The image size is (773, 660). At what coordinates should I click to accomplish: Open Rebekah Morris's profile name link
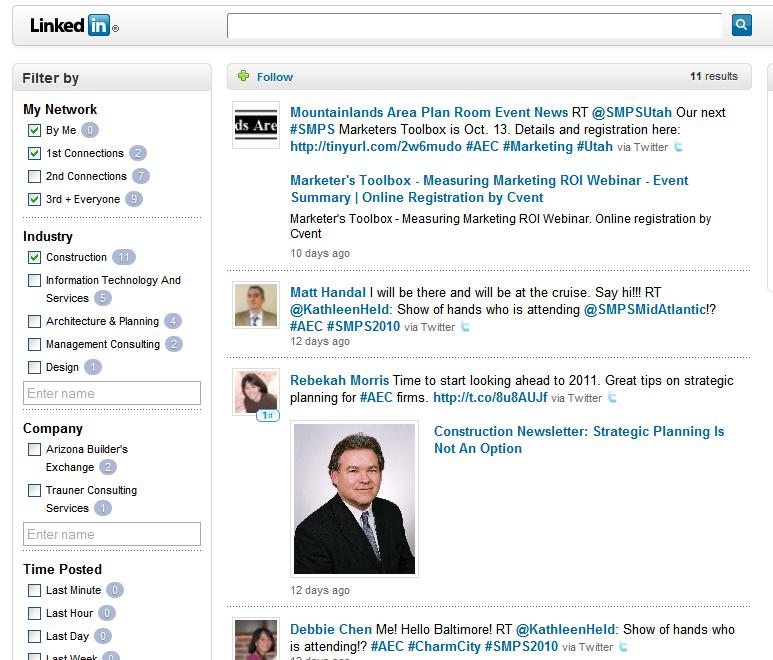point(339,381)
